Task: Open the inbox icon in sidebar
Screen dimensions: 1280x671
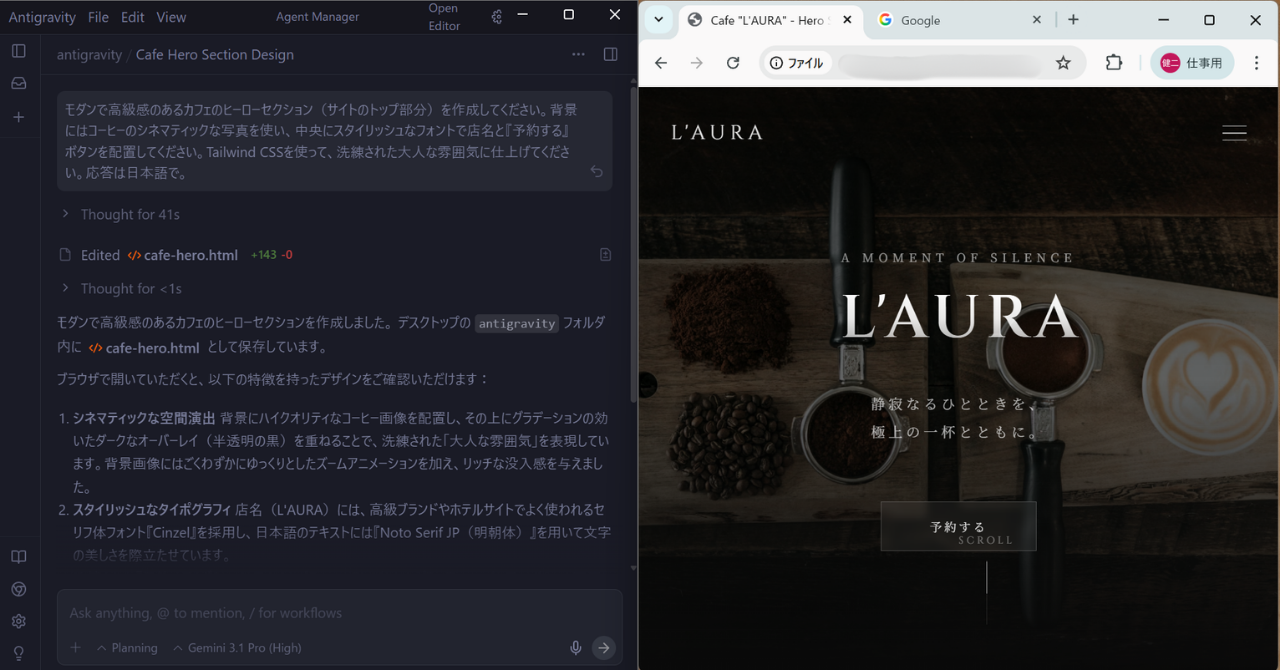Action: pyautogui.click(x=19, y=84)
